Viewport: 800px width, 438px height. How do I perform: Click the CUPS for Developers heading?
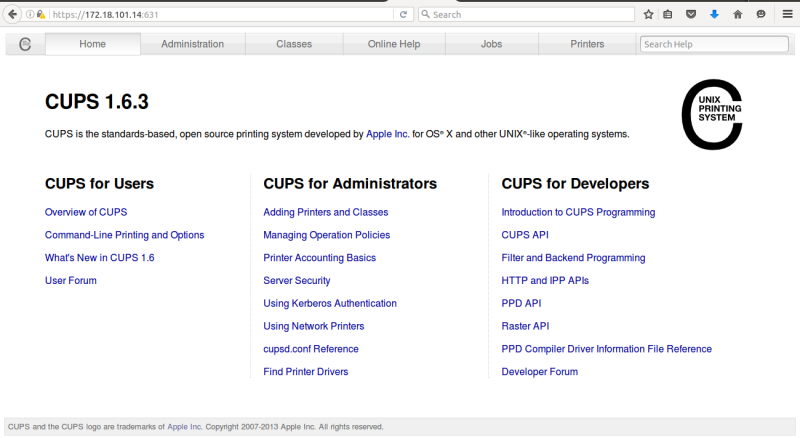[575, 184]
